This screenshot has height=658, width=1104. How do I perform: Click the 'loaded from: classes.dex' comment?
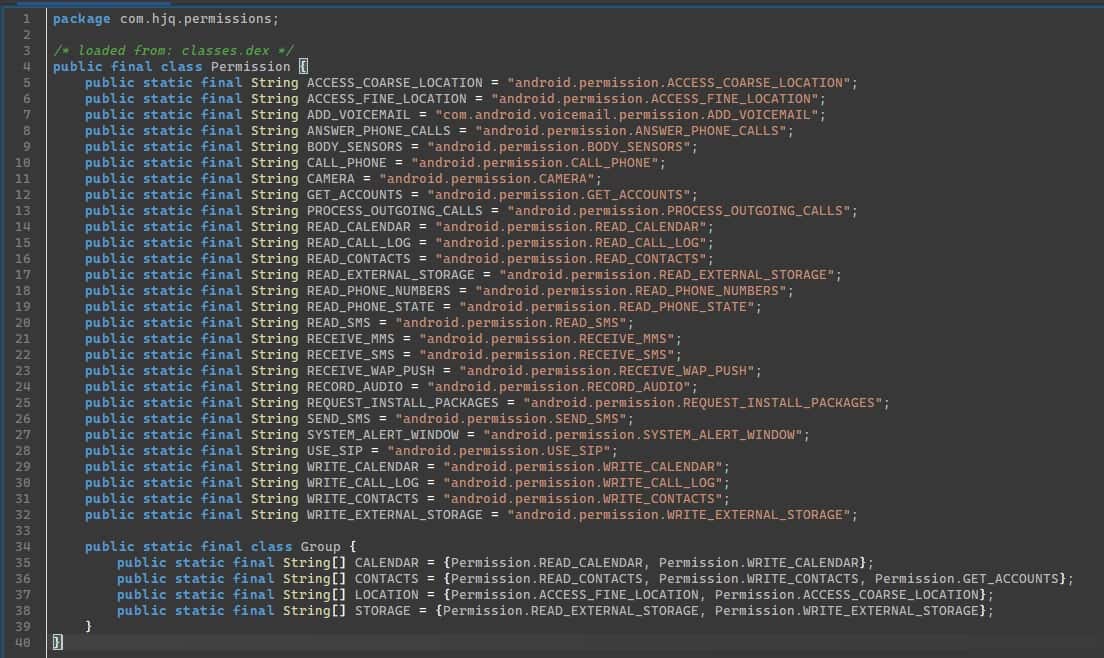(173, 51)
